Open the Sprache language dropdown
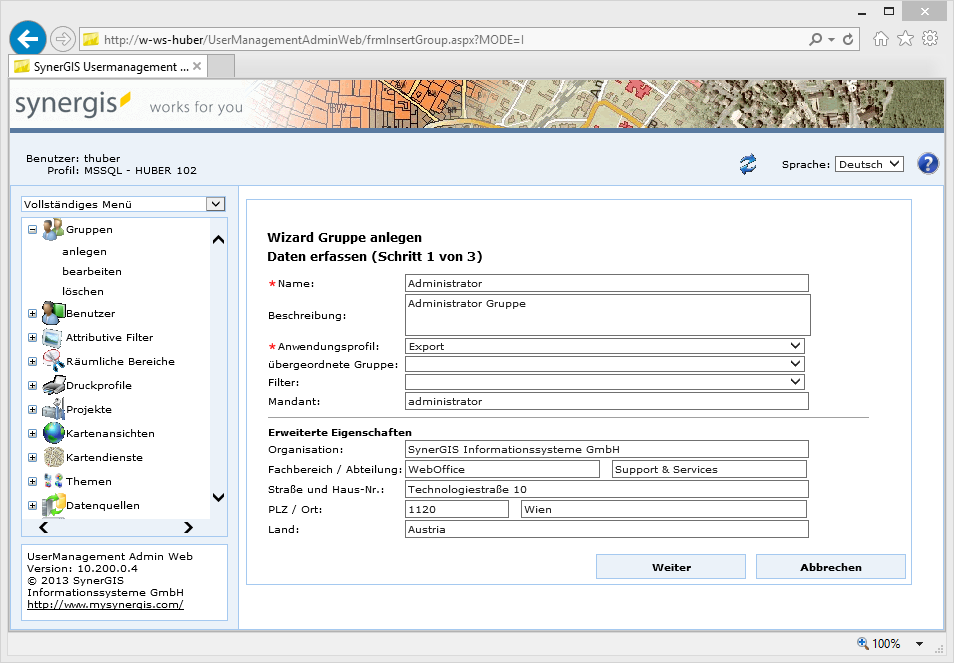 tap(868, 164)
